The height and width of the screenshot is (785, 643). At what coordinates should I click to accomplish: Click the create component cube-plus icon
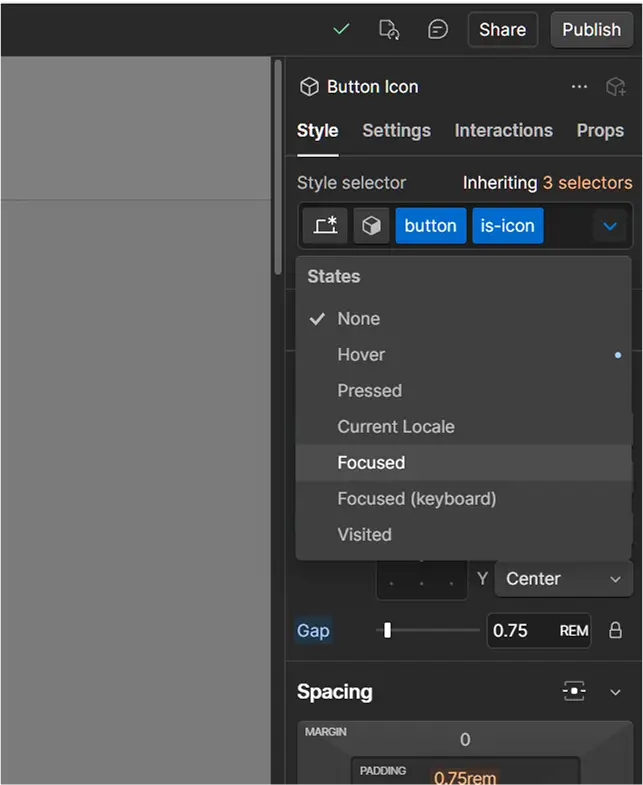pos(615,87)
